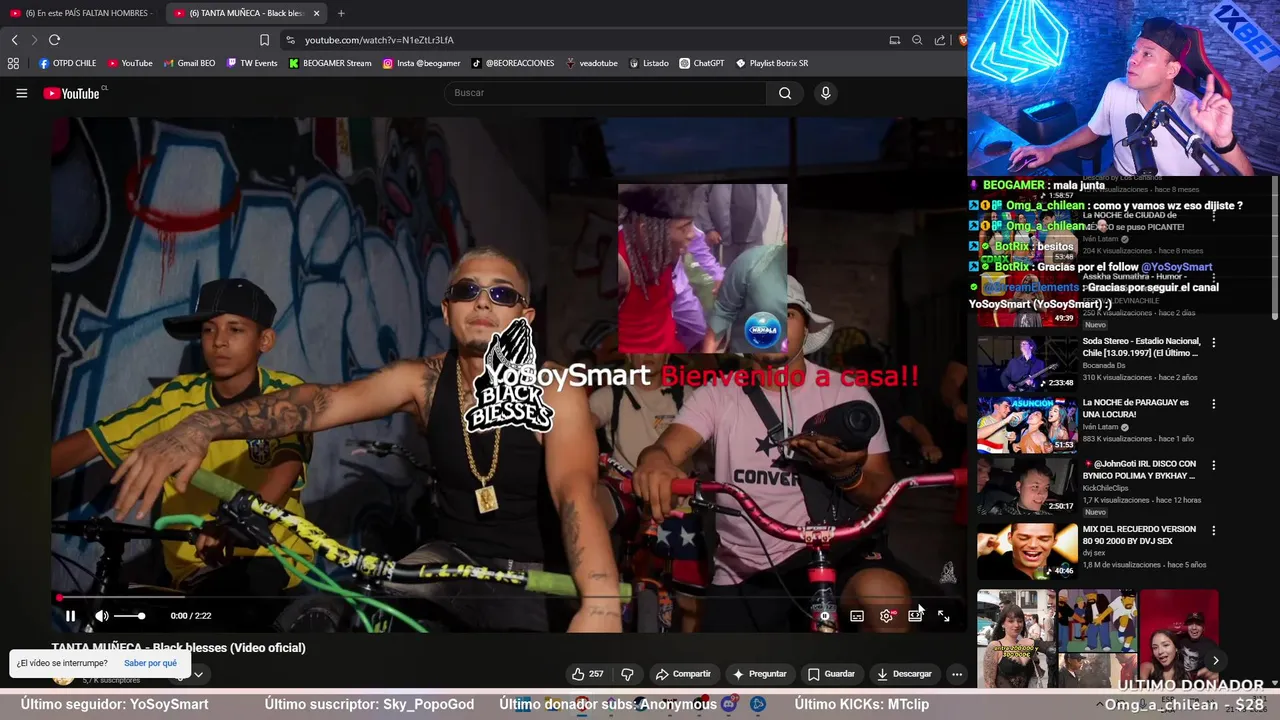Open options for La NOCHE de PARAGUAY video
This screenshot has height=720, width=1280.
click(1214, 404)
